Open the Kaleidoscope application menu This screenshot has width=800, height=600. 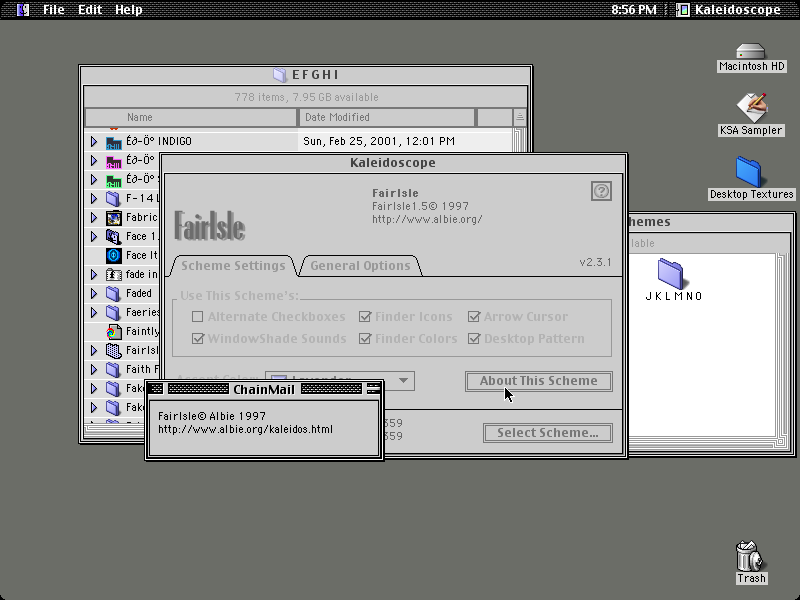pyautogui.click(x=729, y=10)
